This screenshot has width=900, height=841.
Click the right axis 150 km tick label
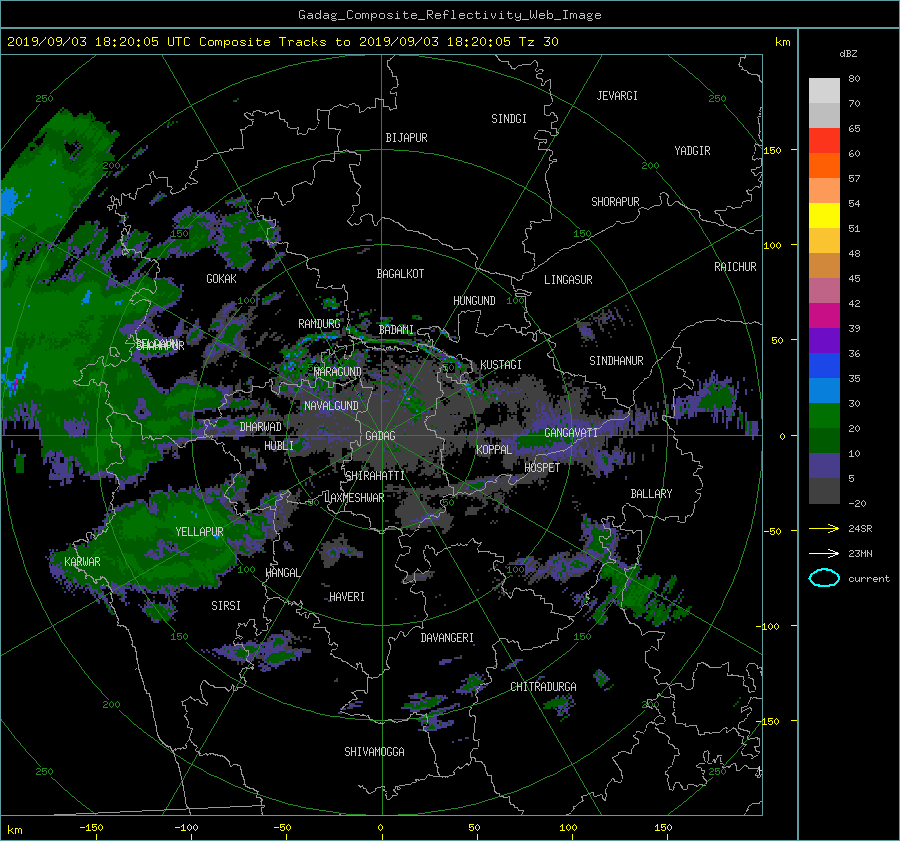click(x=772, y=150)
